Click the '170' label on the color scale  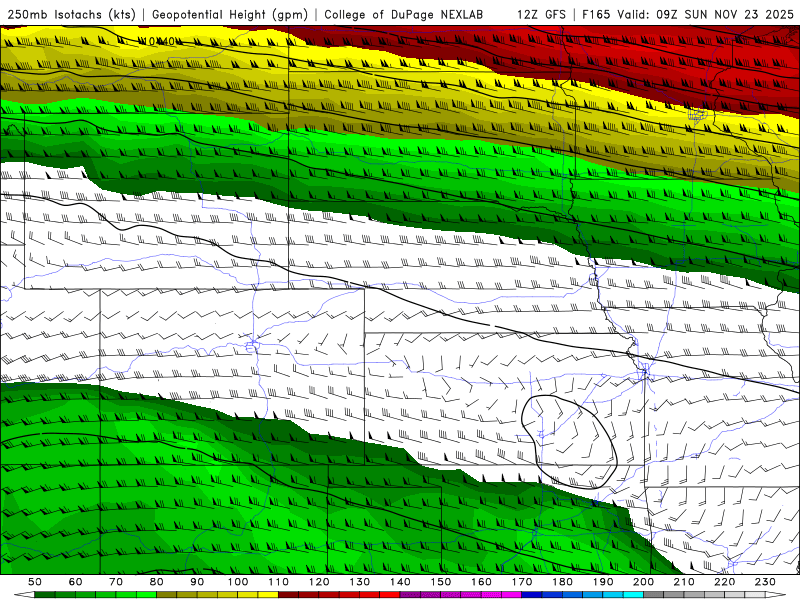(522, 582)
